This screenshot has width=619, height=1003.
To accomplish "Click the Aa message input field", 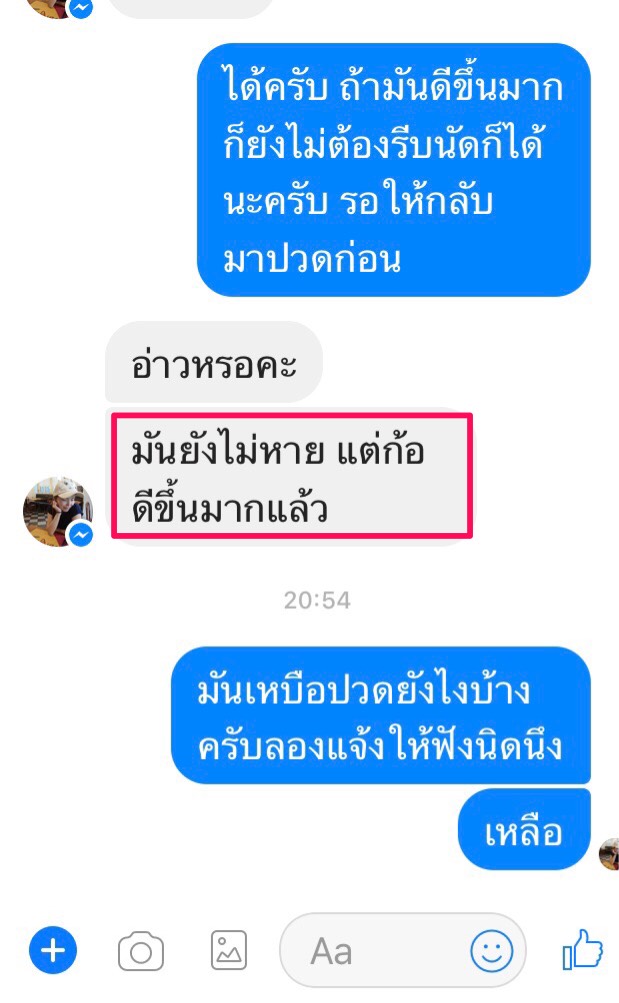I will tap(403, 951).
